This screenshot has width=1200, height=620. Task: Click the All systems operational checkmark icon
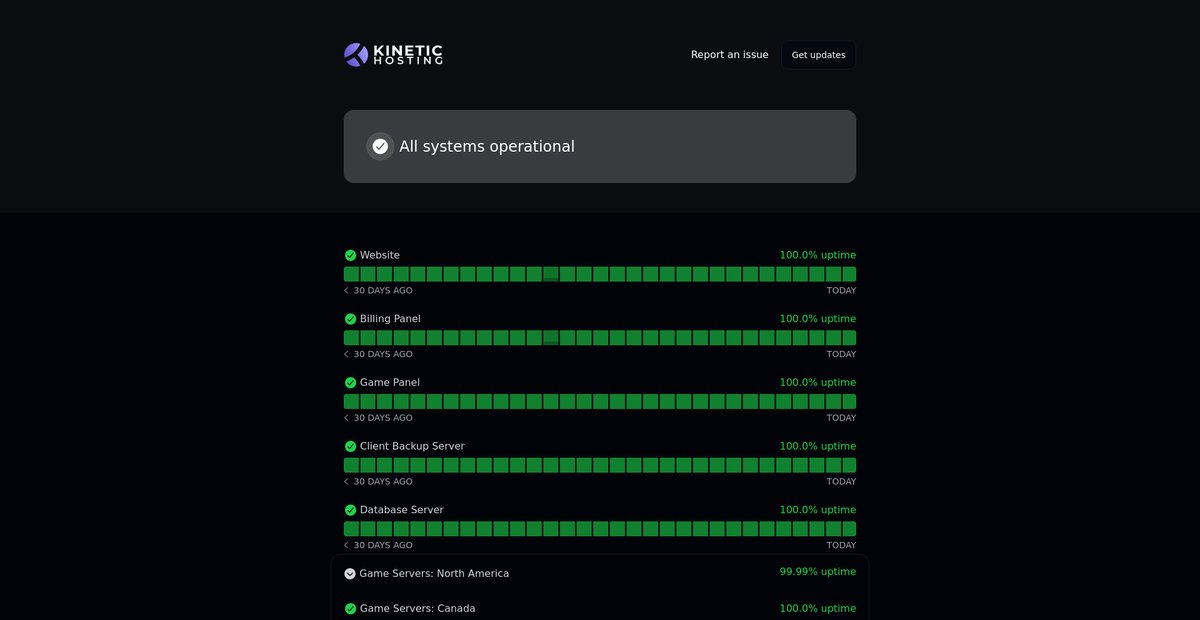tap(380, 146)
